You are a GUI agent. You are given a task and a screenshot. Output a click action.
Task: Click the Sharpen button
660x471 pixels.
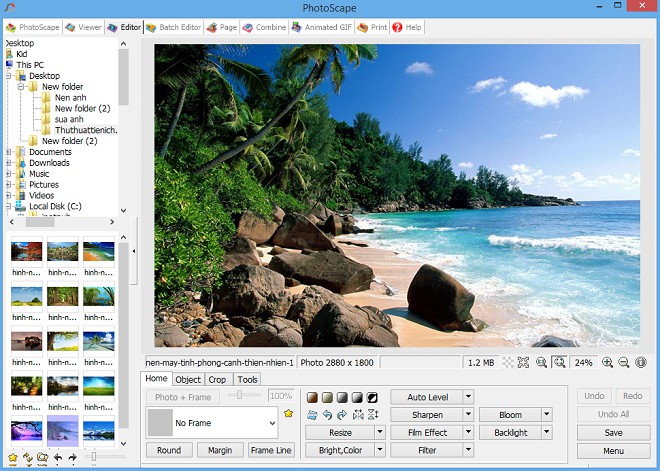(x=426, y=415)
